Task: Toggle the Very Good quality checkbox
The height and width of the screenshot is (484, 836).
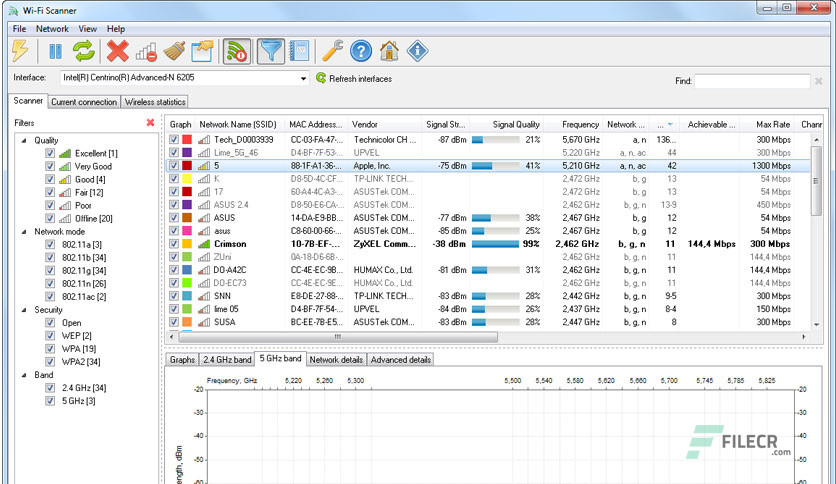Action: pos(50,166)
